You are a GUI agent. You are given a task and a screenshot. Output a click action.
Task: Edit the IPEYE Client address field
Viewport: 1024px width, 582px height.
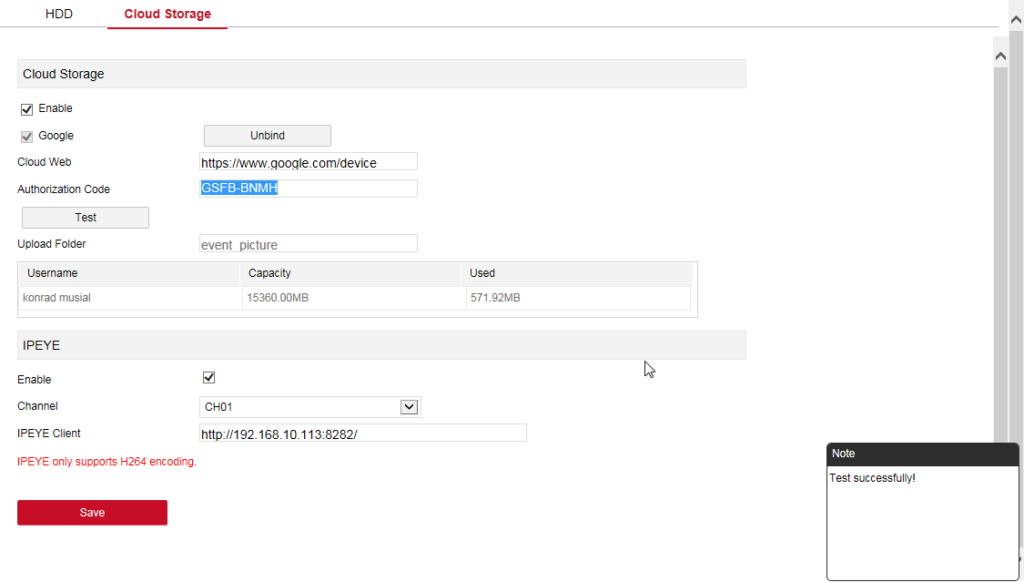[362, 432]
